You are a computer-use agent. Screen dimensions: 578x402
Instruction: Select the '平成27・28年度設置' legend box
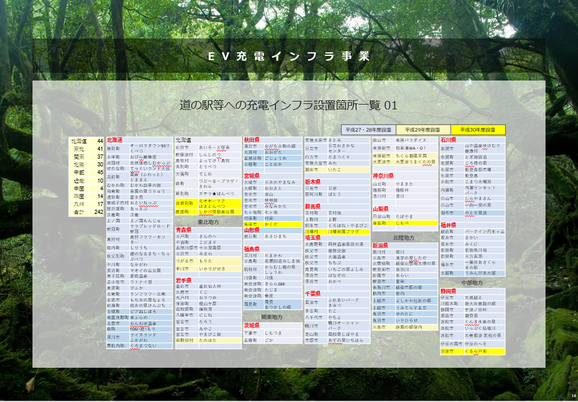(x=368, y=130)
